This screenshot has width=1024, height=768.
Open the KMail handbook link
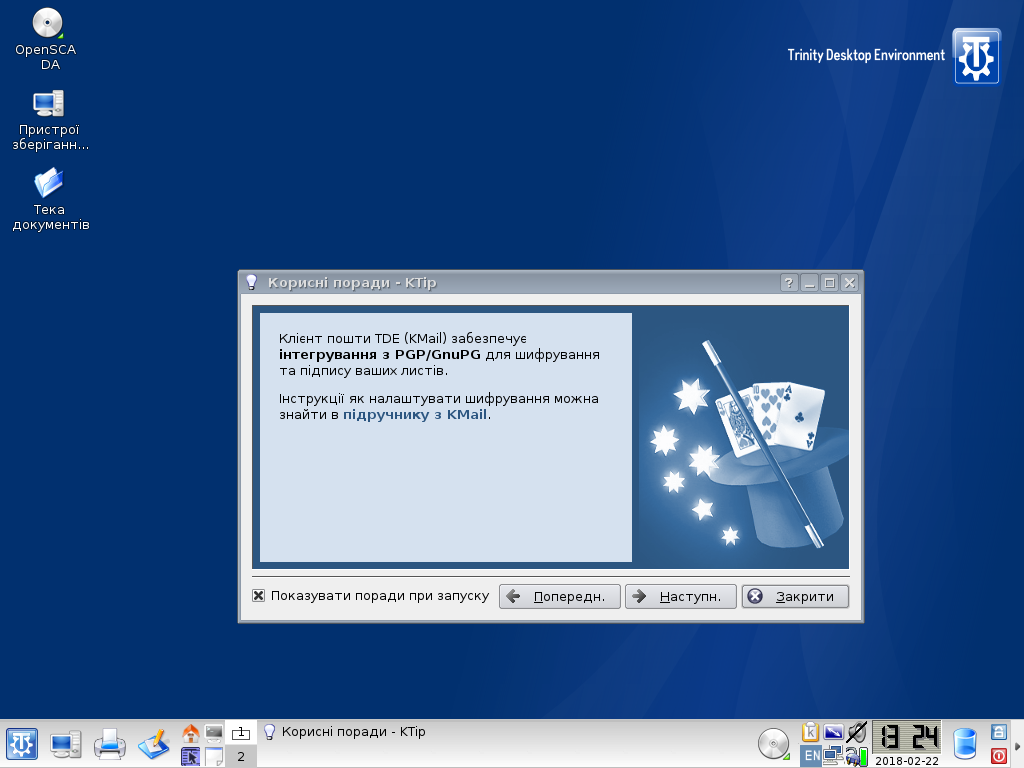point(416,414)
